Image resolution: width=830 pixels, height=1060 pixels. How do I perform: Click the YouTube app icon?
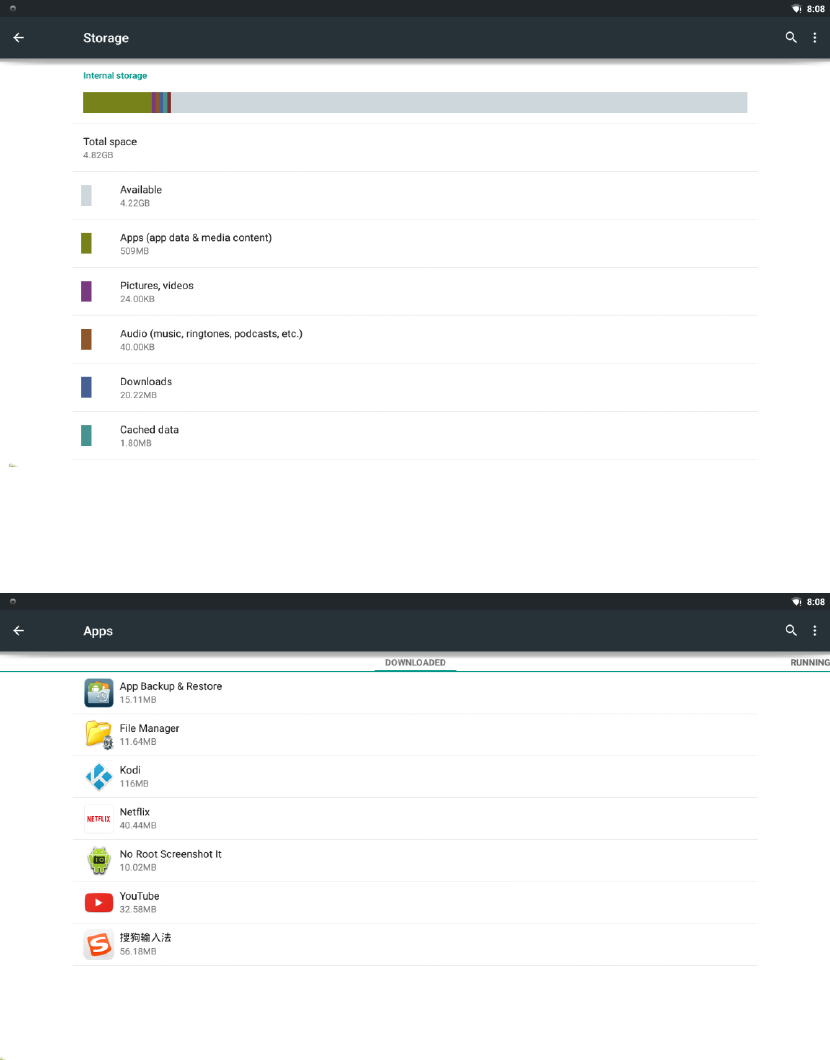(99, 902)
